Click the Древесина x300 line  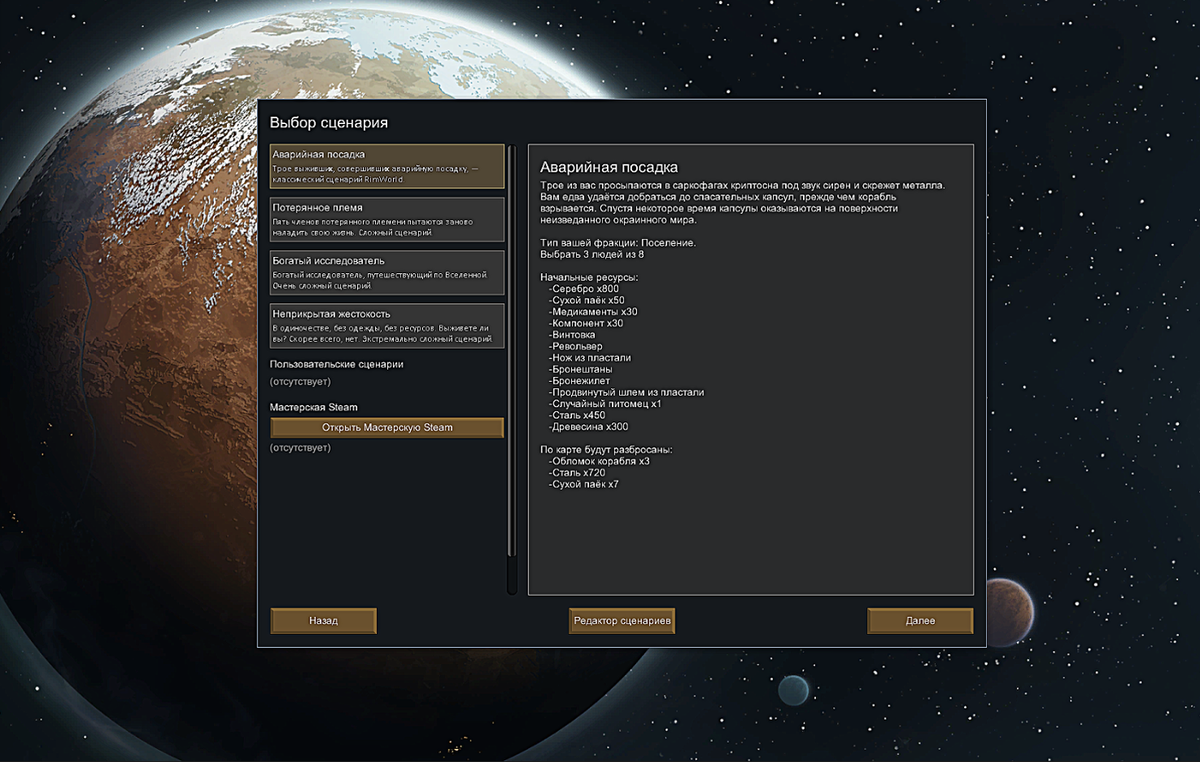point(588,427)
